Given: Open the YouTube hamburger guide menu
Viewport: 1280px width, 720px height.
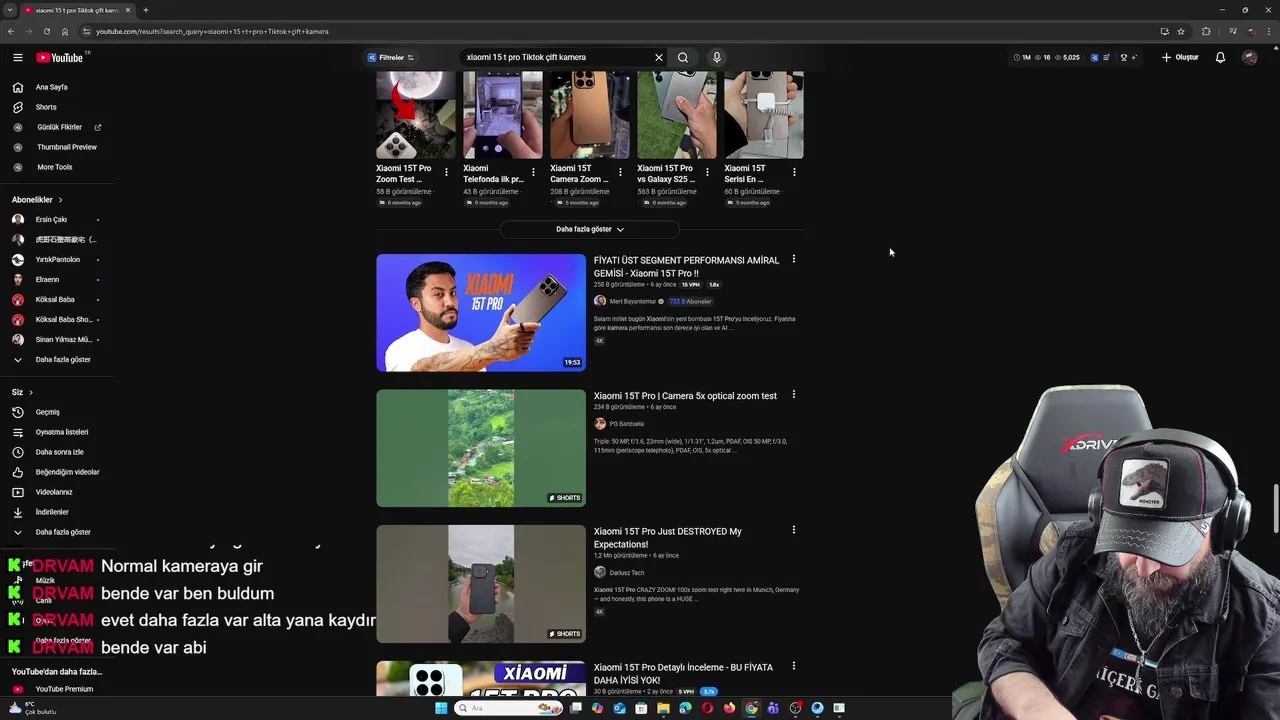Looking at the screenshot, I should coord(17,58).
